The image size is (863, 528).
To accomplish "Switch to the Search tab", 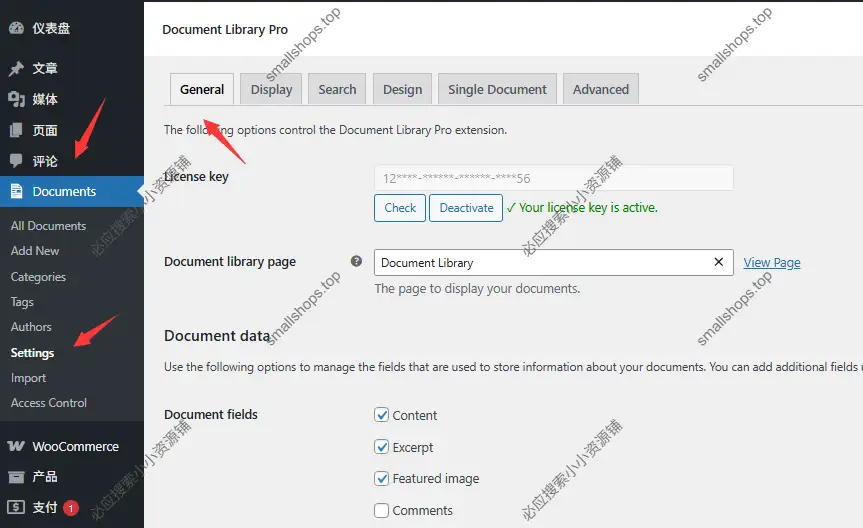I will point(337,89).
